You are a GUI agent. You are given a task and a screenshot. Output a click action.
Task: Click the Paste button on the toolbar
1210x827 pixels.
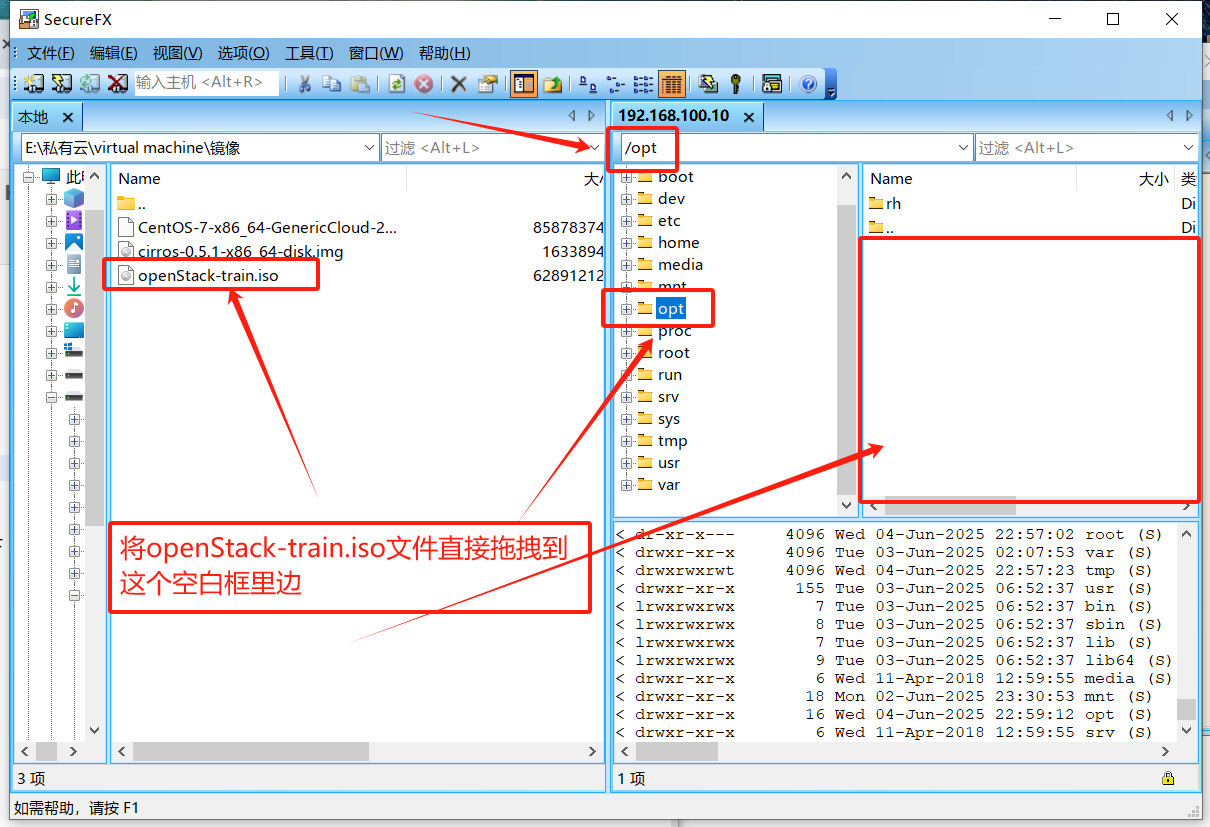[x=362, y=84]
